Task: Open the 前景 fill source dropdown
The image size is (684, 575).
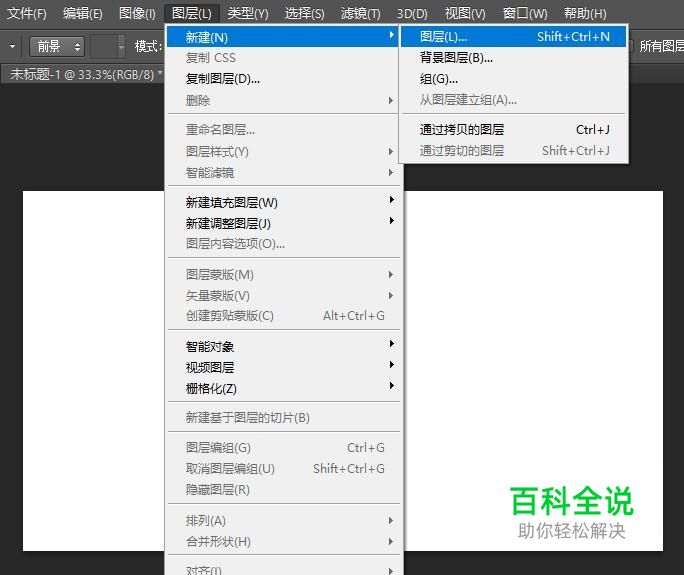Action: point(57,46)
